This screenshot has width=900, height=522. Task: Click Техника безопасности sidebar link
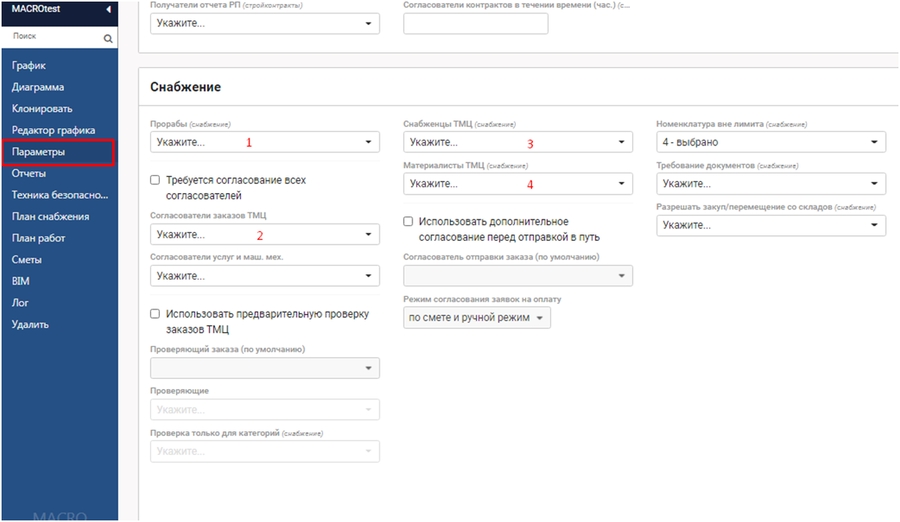tap(56, 195)
